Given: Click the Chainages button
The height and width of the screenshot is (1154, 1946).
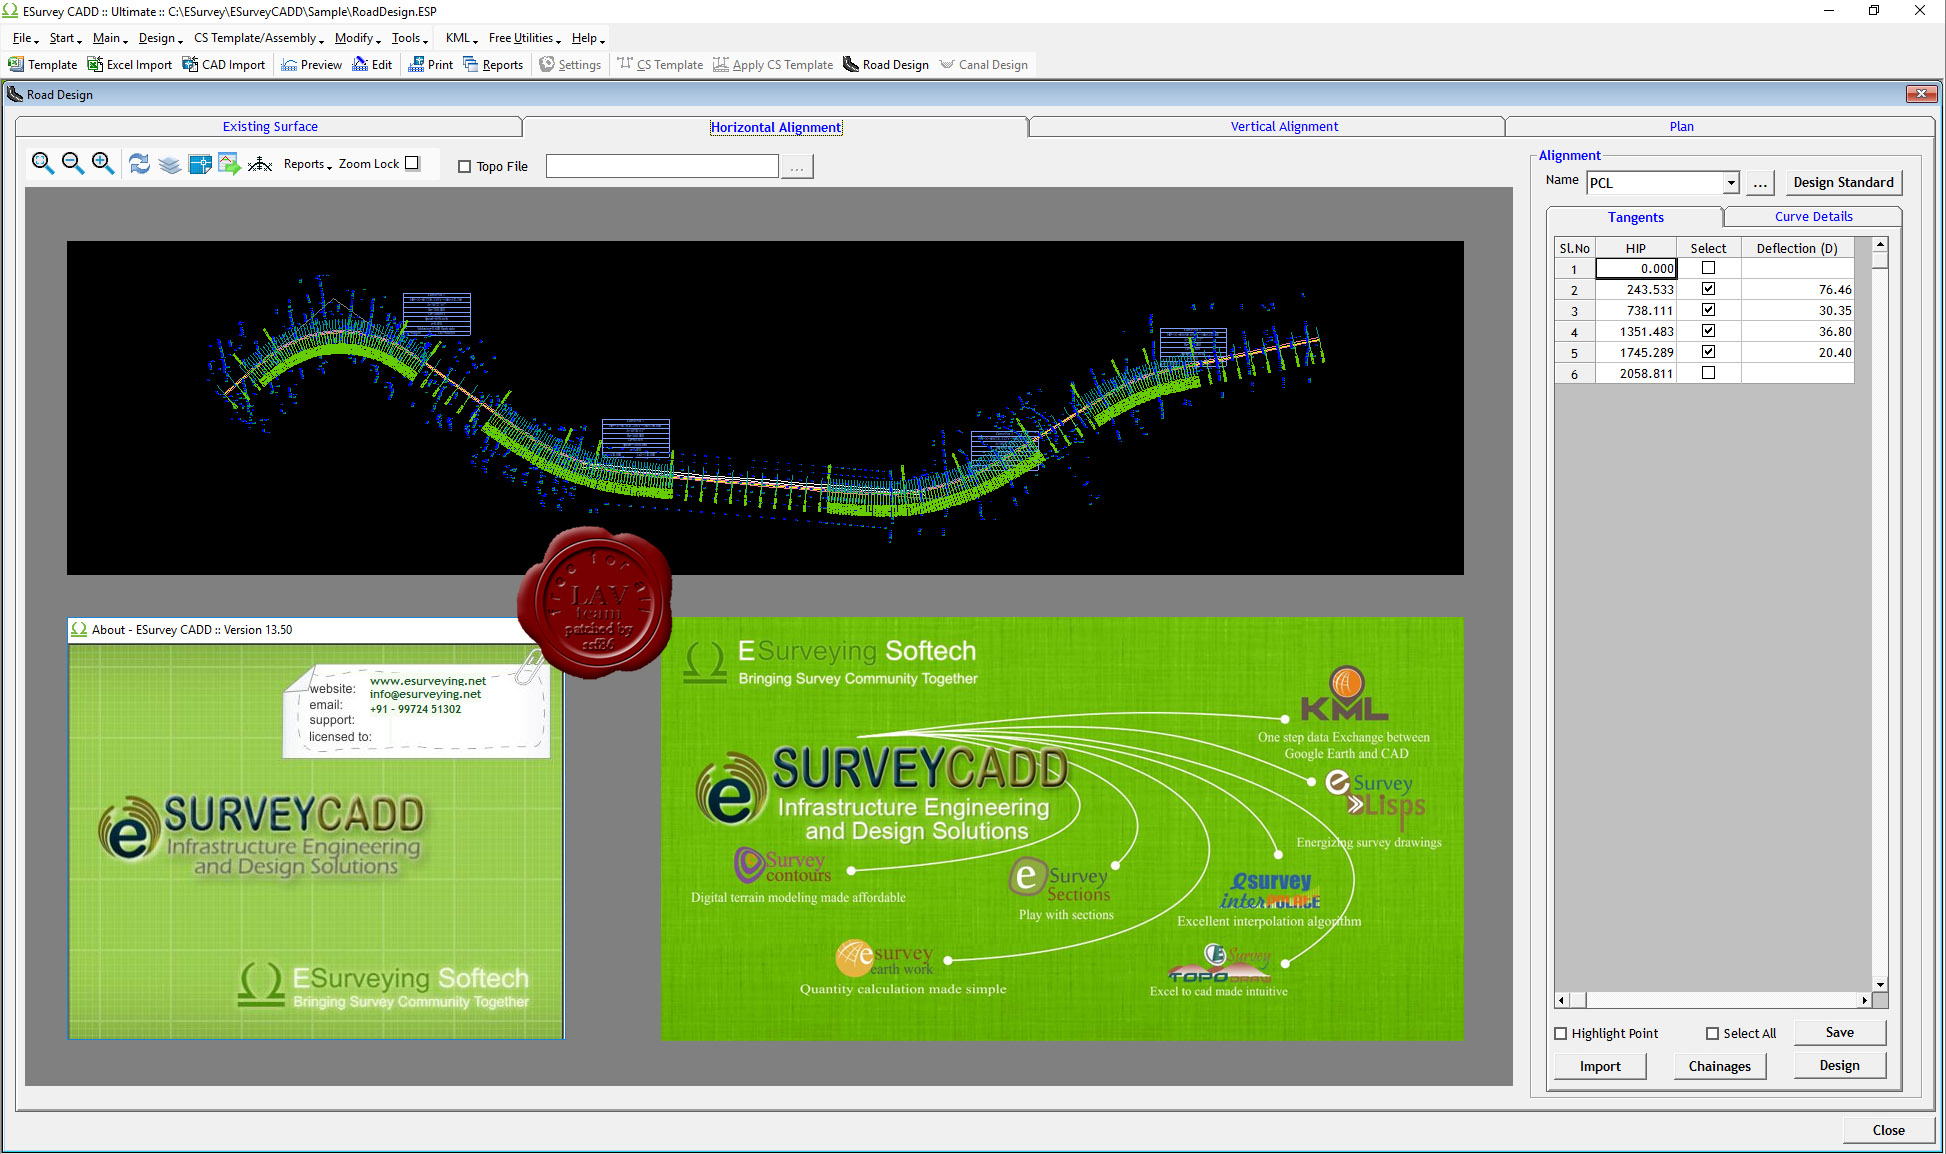Looking at the screenshot, I should pos(1719,1066).
